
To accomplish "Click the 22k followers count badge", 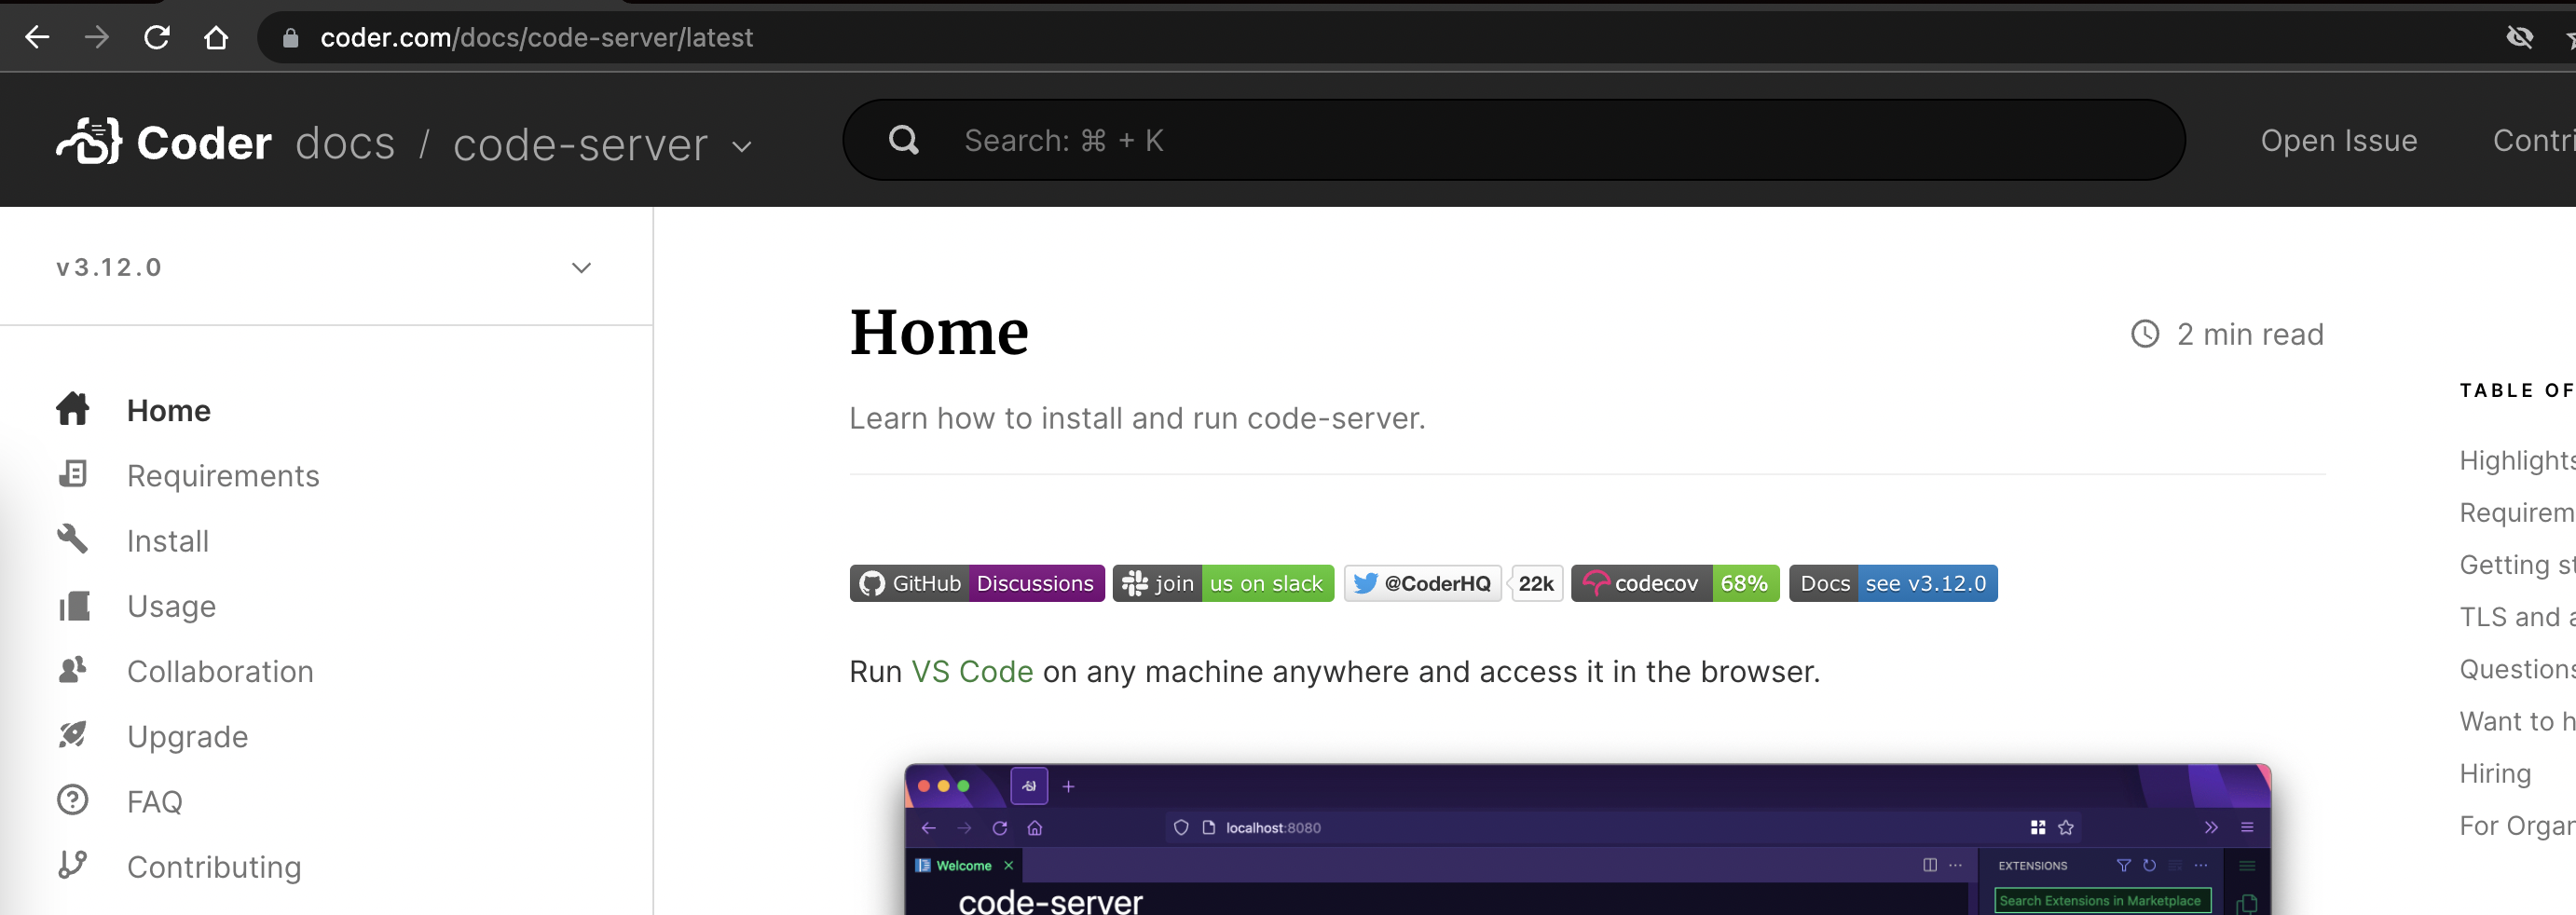I will (x=1536, y=583).
